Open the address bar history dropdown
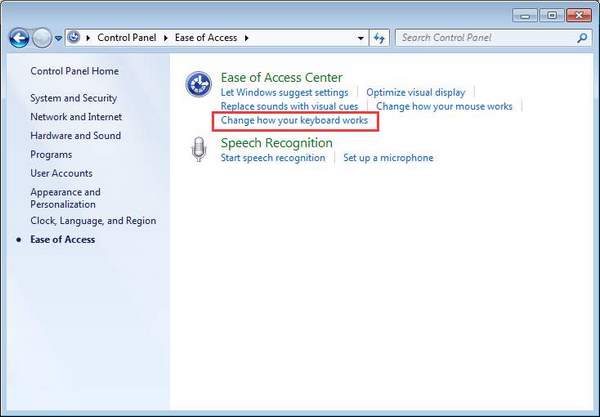Screen dimensions: 600x417 pyautogui.click(x=360, y=38)
